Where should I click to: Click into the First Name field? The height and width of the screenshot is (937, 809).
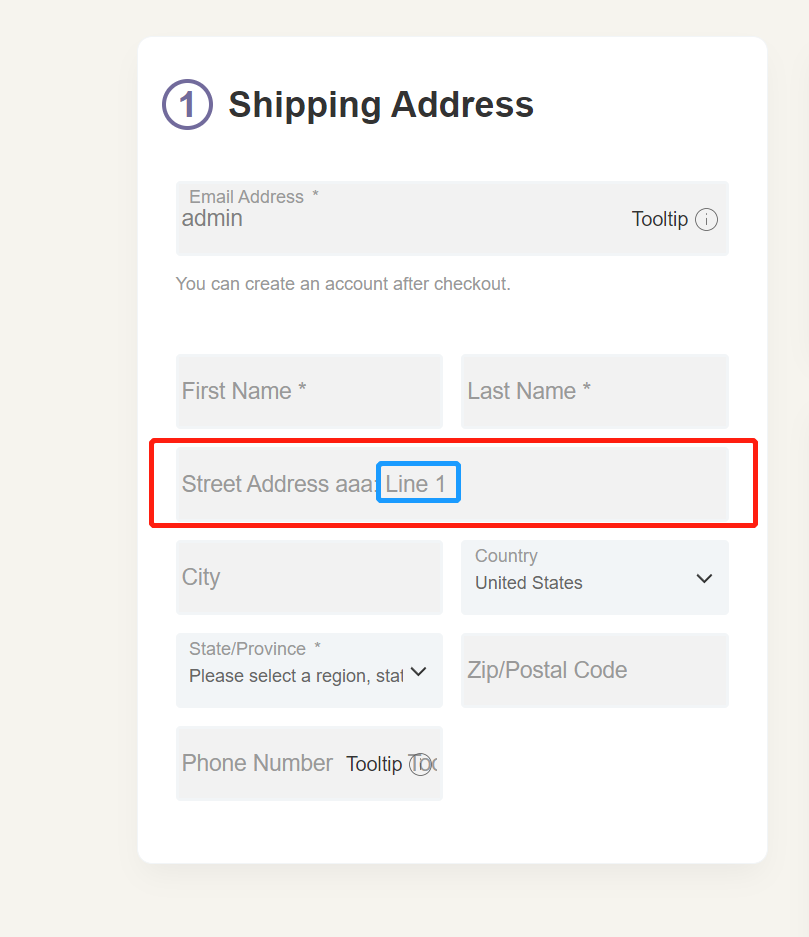coord(309,391)
